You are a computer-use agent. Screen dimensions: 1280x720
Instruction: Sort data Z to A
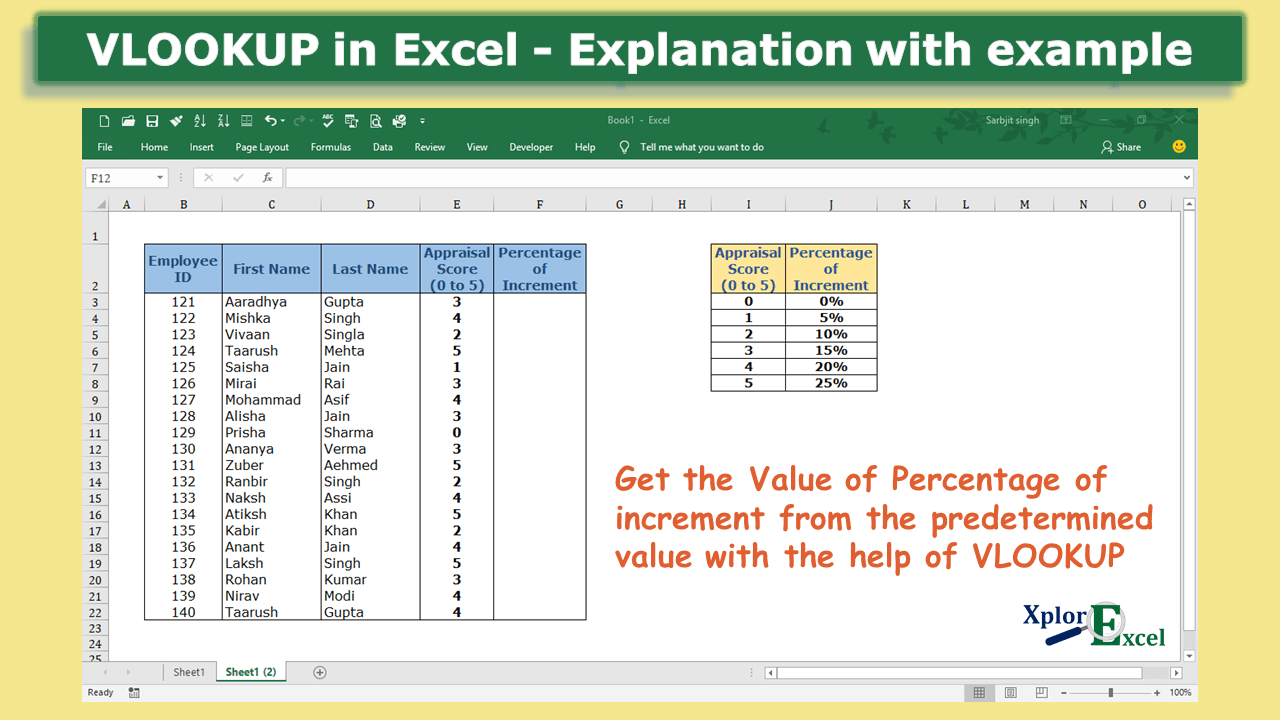point(224,120)
